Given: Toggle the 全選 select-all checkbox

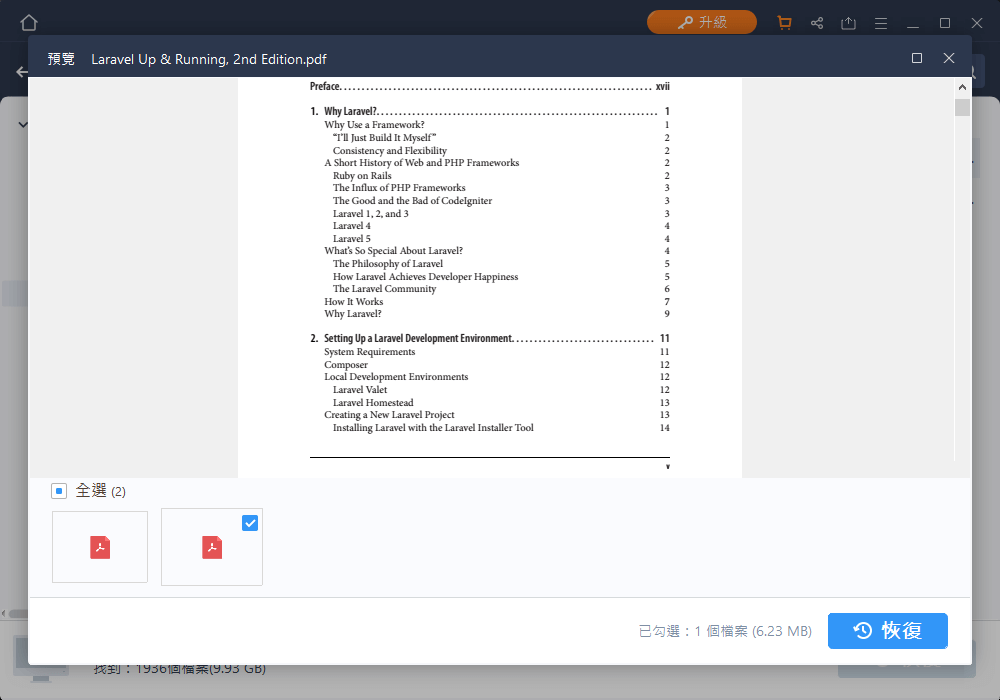Looking at the screenshot, I should 59,491.
